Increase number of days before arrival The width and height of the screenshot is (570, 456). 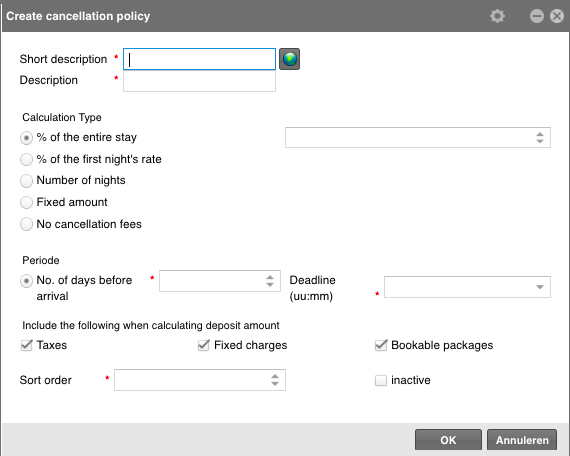pyautogui.click(x=270, y=277)
